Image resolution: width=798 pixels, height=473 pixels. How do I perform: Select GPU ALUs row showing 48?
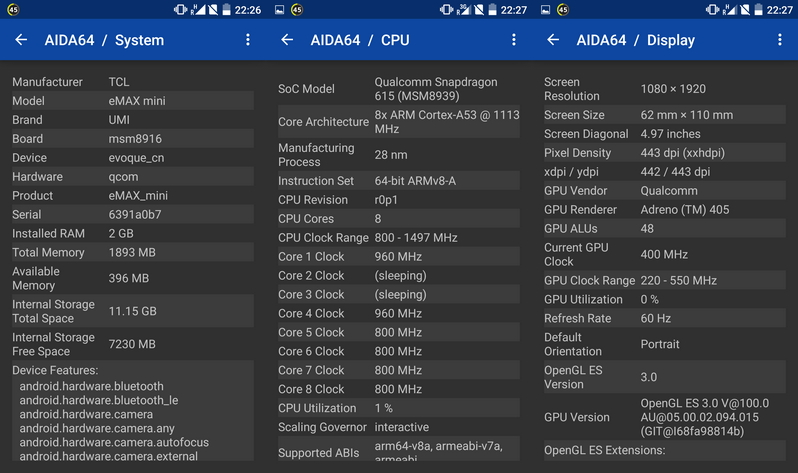[665, 228]
